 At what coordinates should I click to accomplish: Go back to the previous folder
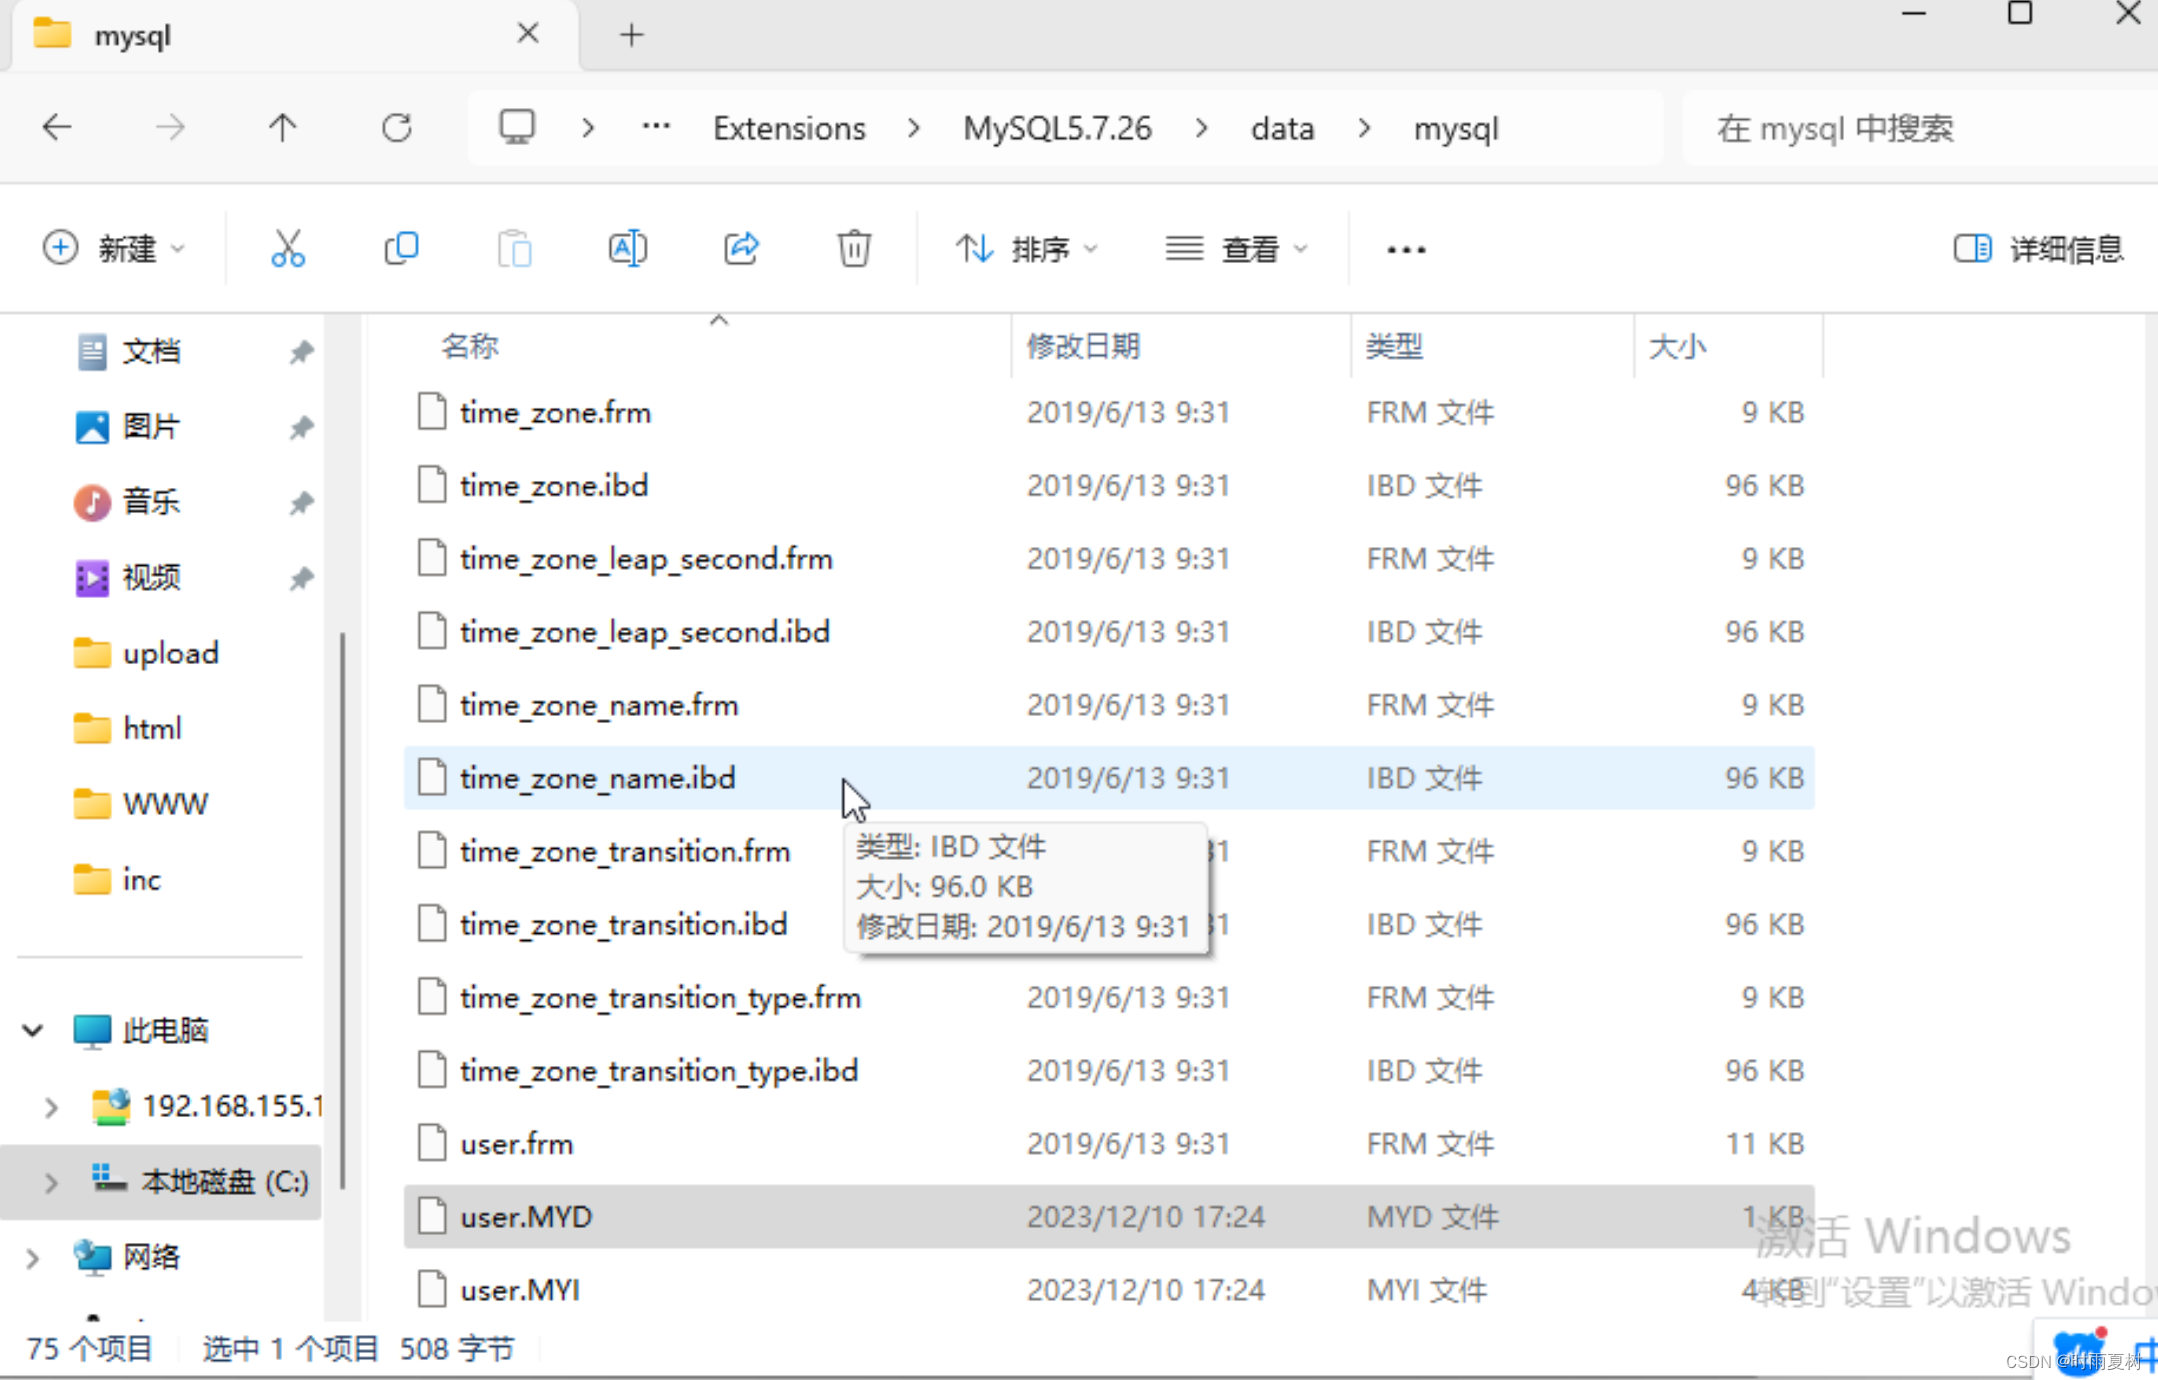click(x=57, y=128)
